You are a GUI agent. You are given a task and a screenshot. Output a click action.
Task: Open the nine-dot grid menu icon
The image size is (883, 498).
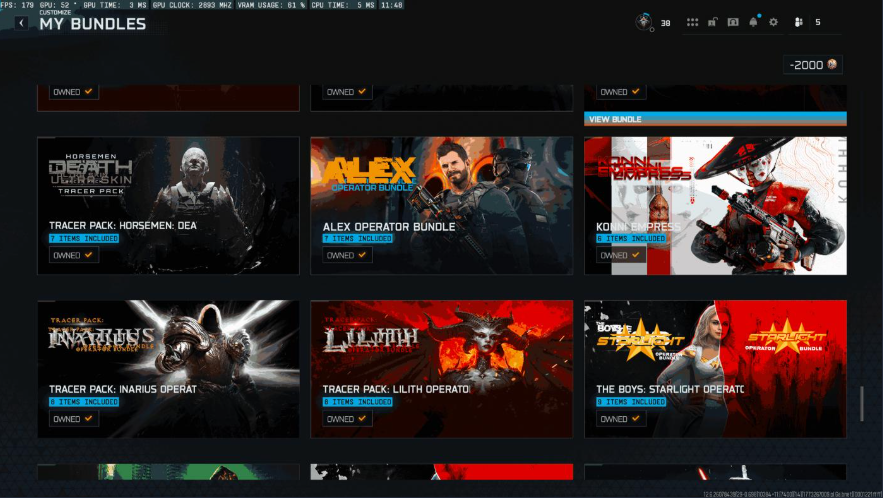692,22
